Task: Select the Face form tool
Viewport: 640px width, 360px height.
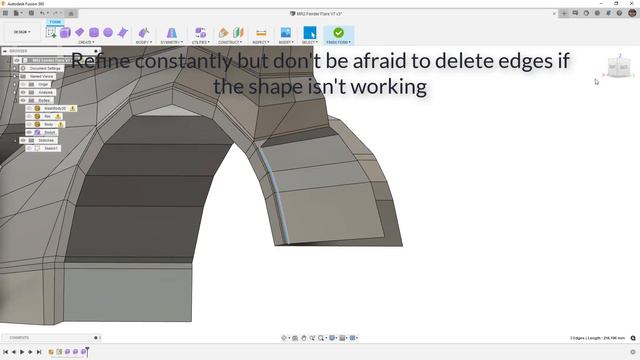Action: click(x=122, y=32)
